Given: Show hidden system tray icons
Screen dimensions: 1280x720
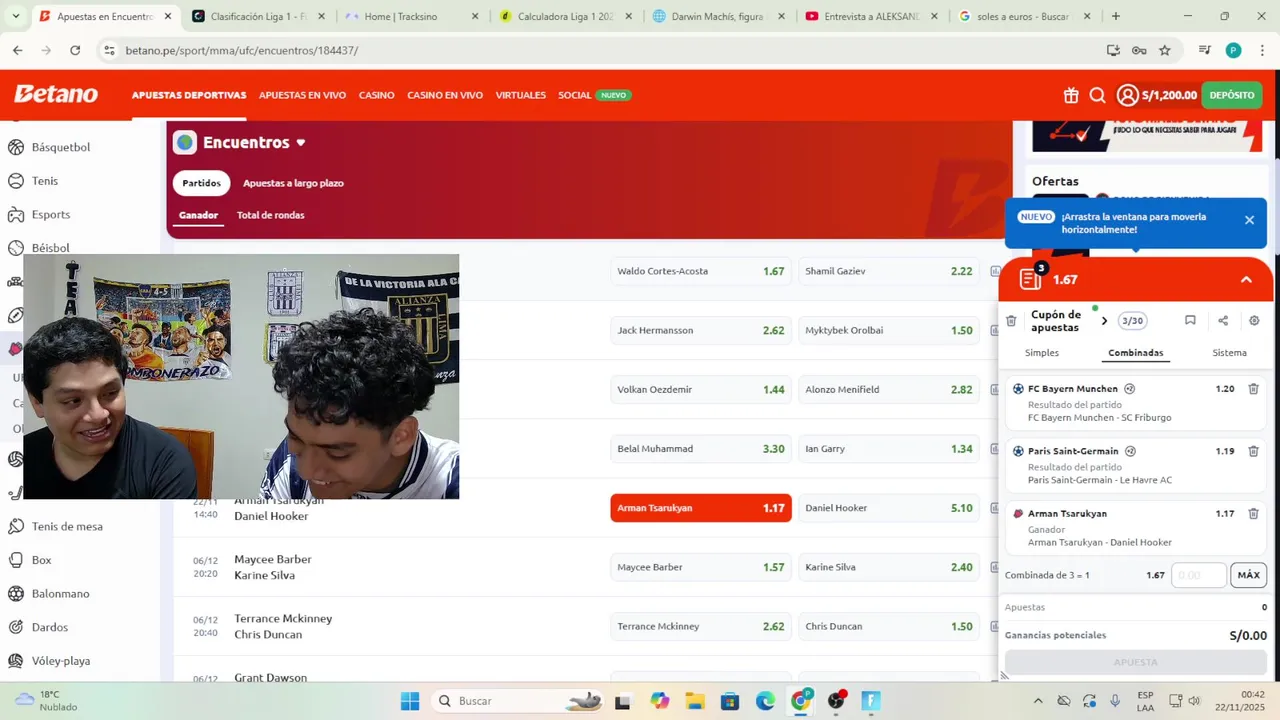Looking at the screenshot, I should tap(1038, 701).
